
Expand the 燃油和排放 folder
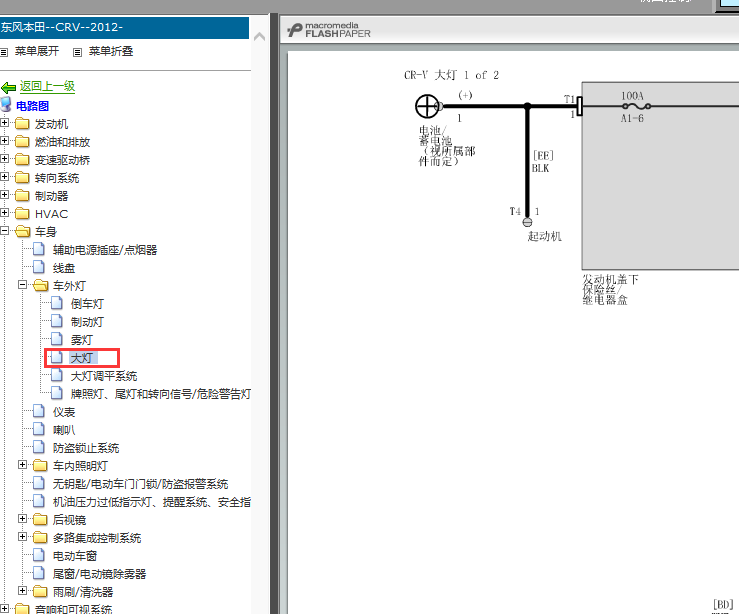point(5,141)
